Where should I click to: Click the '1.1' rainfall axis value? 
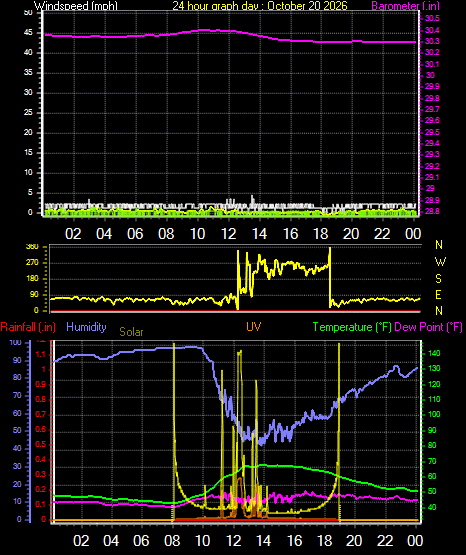click(41, 355)
